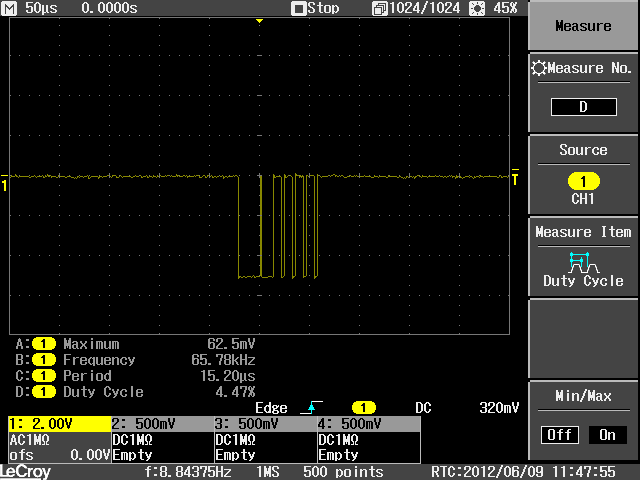Viewport: 640px width, 480px height.
Task: Click the 1024/1024 acquisition count
Action: point(424,8)
